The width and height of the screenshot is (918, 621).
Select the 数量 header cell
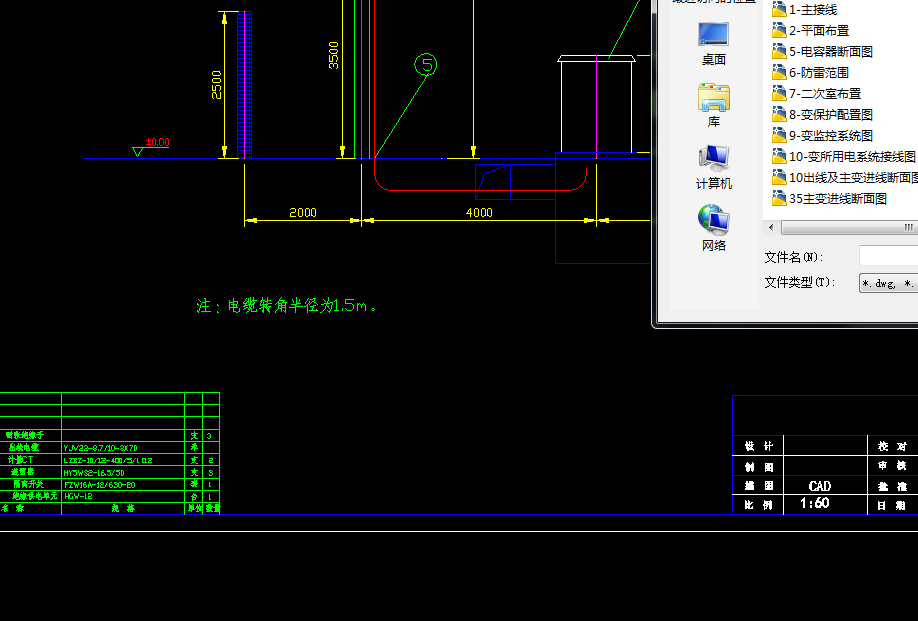click(x=212, y=509)
